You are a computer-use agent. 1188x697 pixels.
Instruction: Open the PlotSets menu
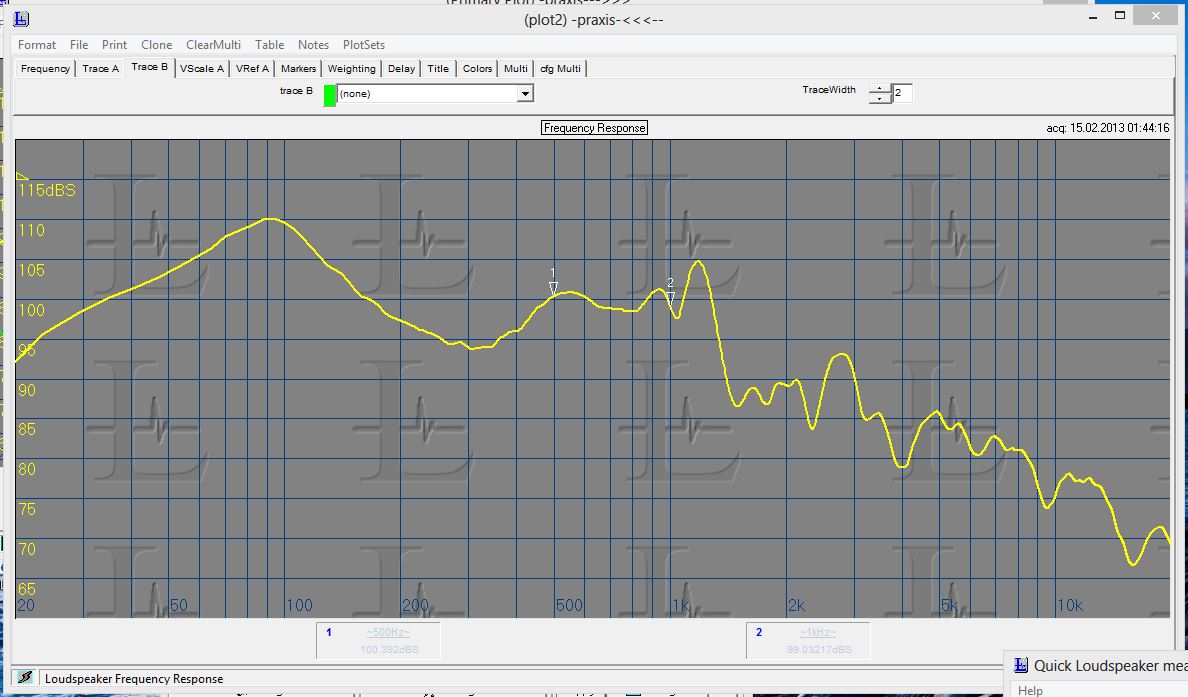pyautogui.click(x=364, y=45)
